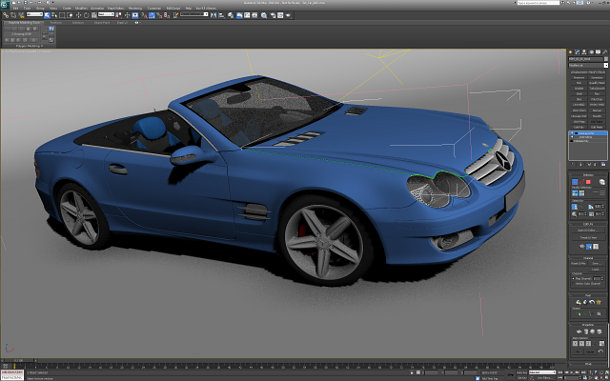Select the Select and Link tool
This screenshot has width=610, height=381.
[6, 15]
